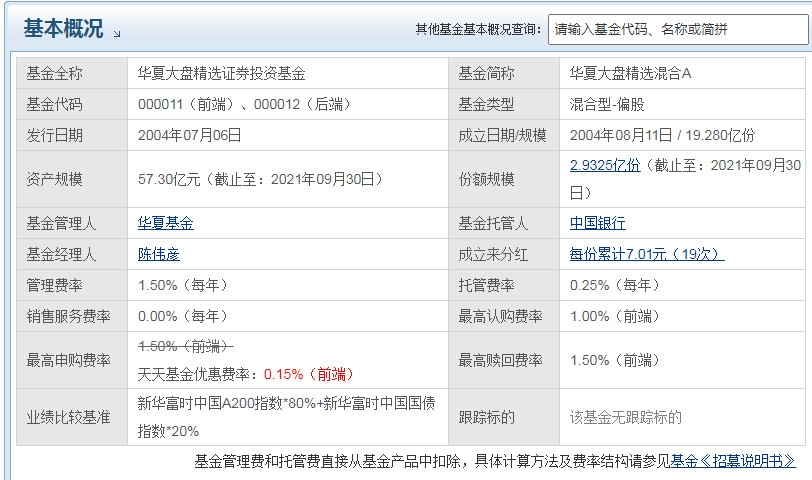
Task: Select the 基金托管人 row label
Action: coord(493,223)
